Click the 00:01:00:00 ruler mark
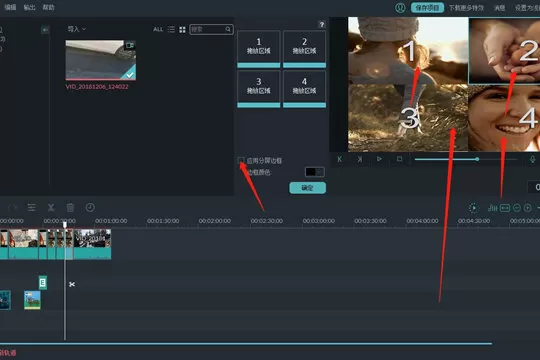Screen dimensions: 540x360 click(x=111, y=221)
